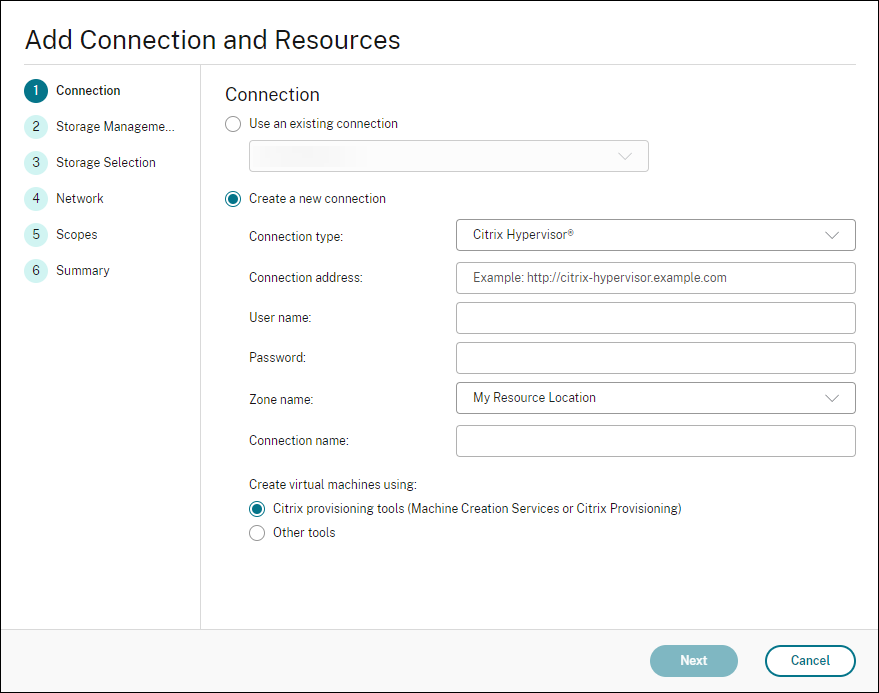This screenshot has width=879, height=693.
Task: Click the Connection address input field
Action: coord(655,278)
